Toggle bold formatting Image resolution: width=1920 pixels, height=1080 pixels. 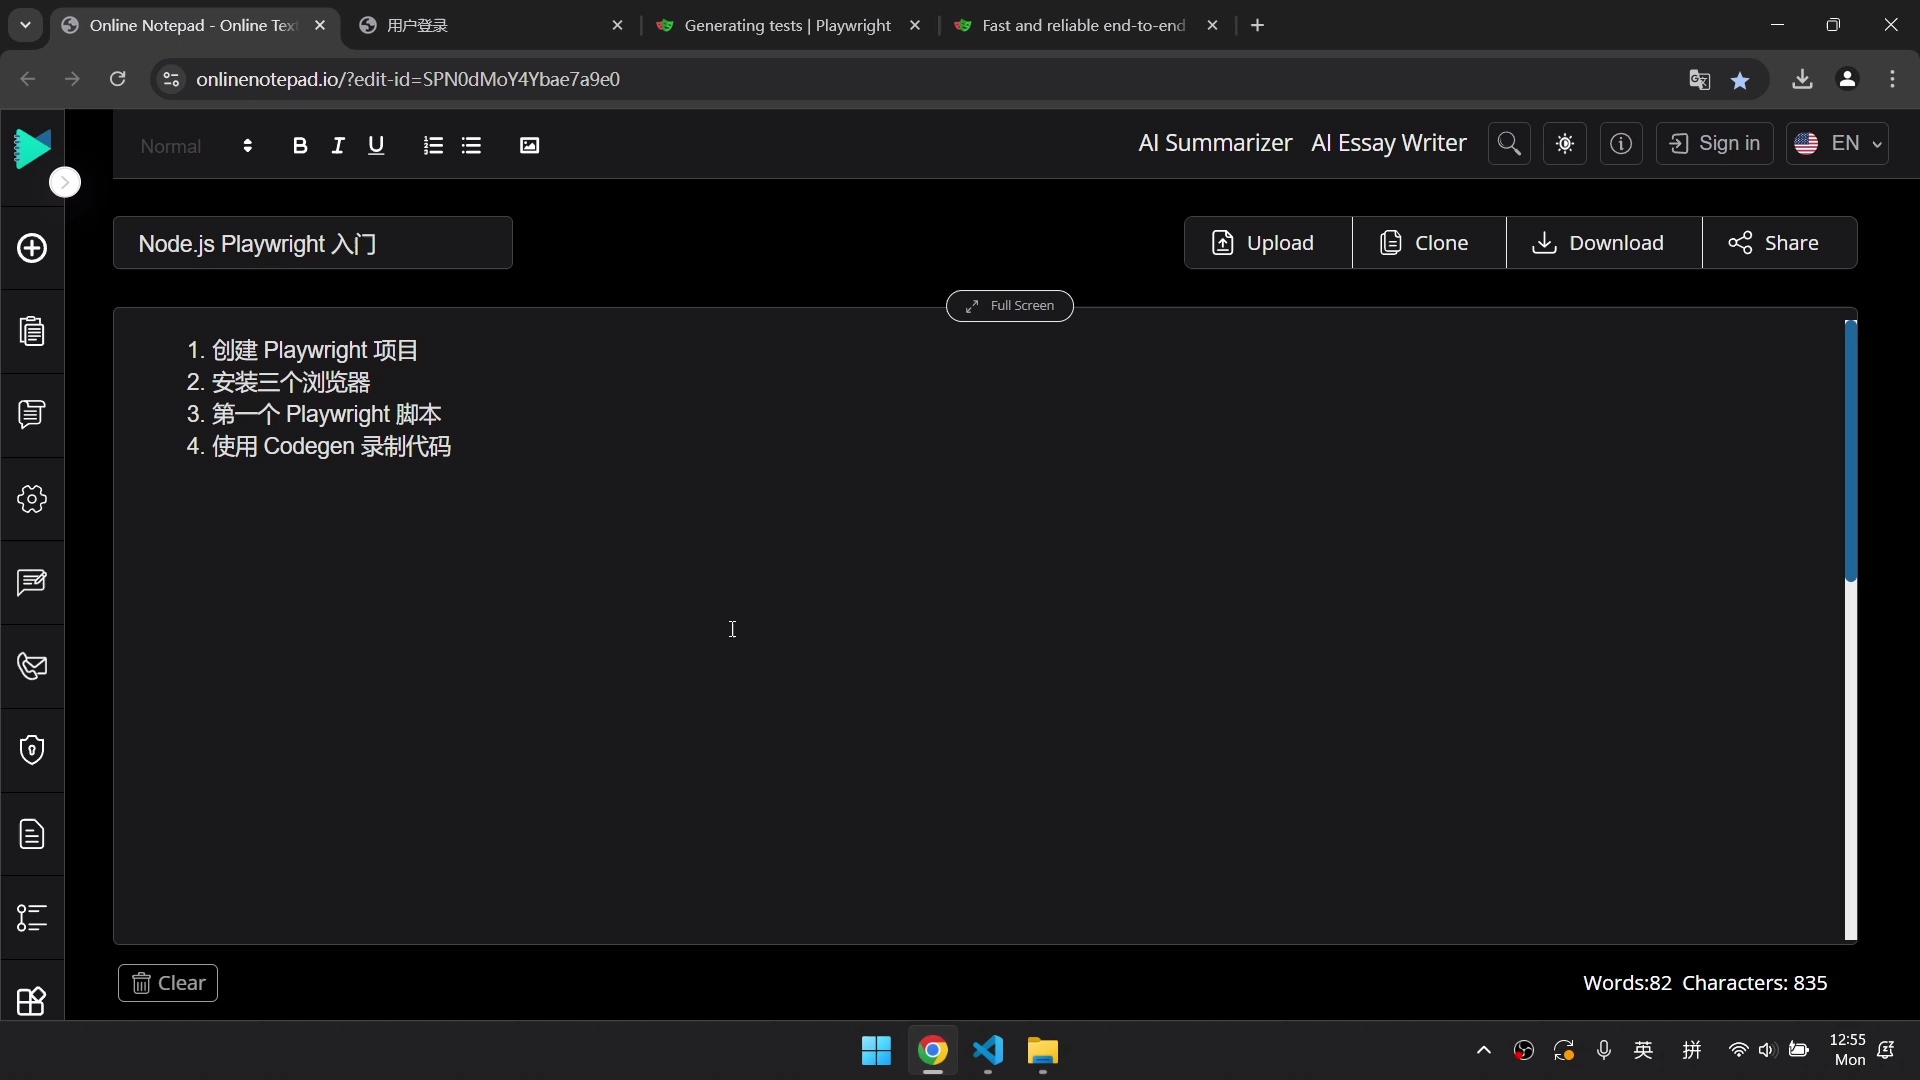(x=300, y=145)
